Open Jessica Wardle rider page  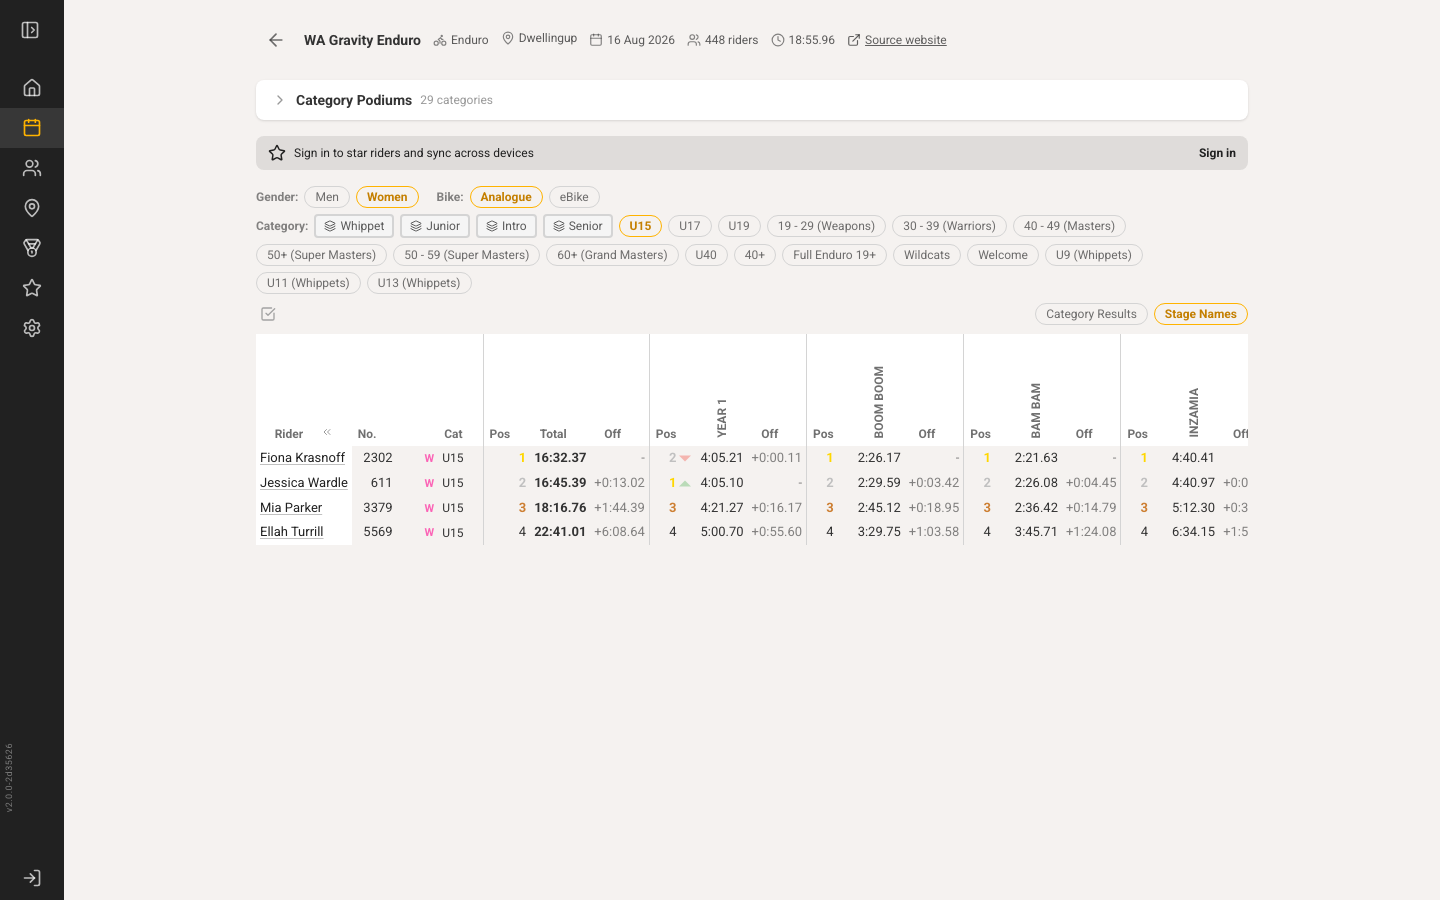[304, 483]
